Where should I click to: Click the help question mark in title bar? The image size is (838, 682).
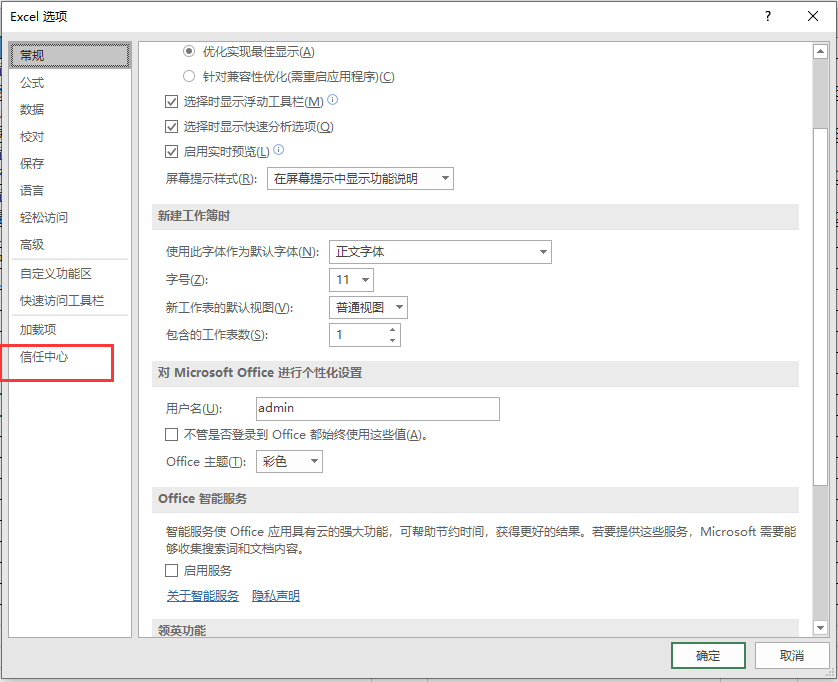tap(768, 16)
